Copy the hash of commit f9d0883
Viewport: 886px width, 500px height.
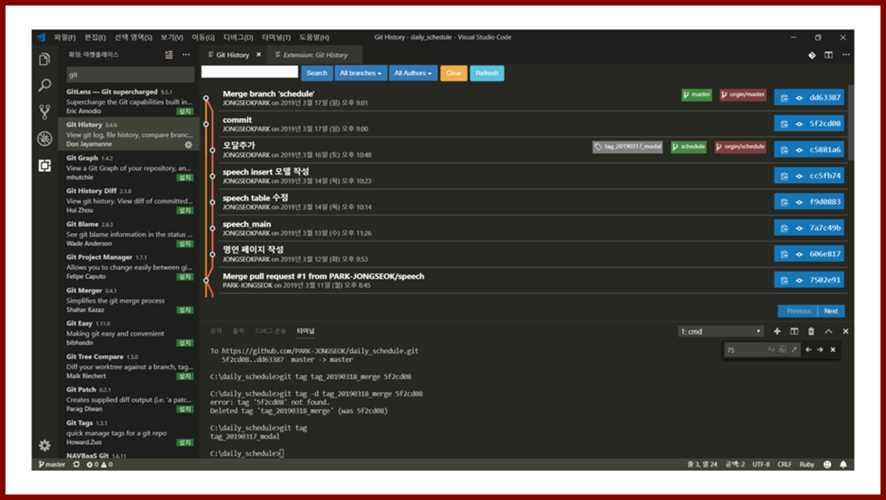[784, 202]
